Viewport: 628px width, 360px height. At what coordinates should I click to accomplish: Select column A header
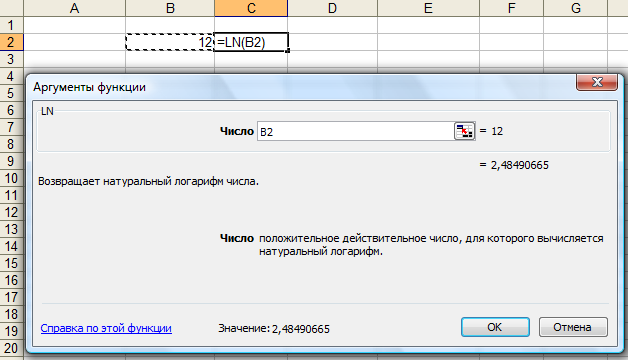coord(74,8)
